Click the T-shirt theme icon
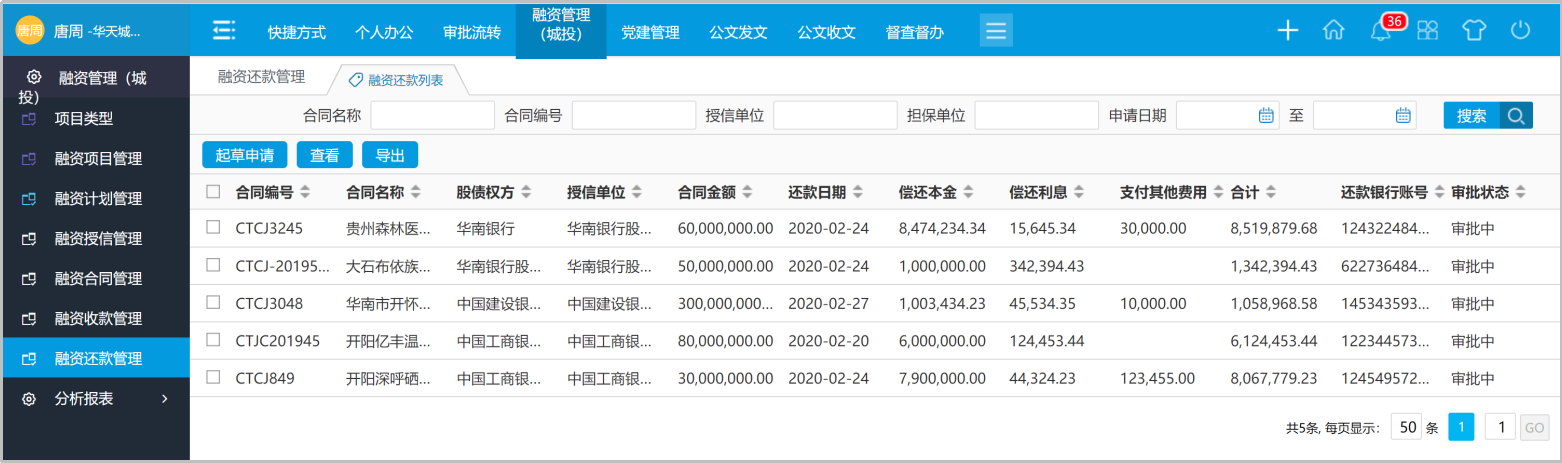Viewport: 1562px width, 463px height. click(1474, 30)
